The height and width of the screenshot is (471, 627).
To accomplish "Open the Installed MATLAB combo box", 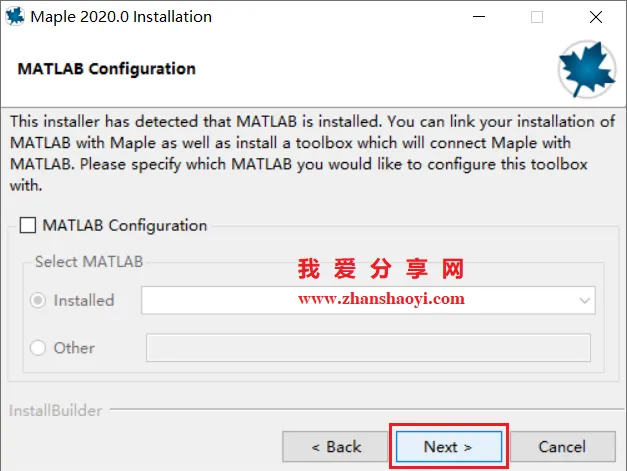I will pos(368,300).
